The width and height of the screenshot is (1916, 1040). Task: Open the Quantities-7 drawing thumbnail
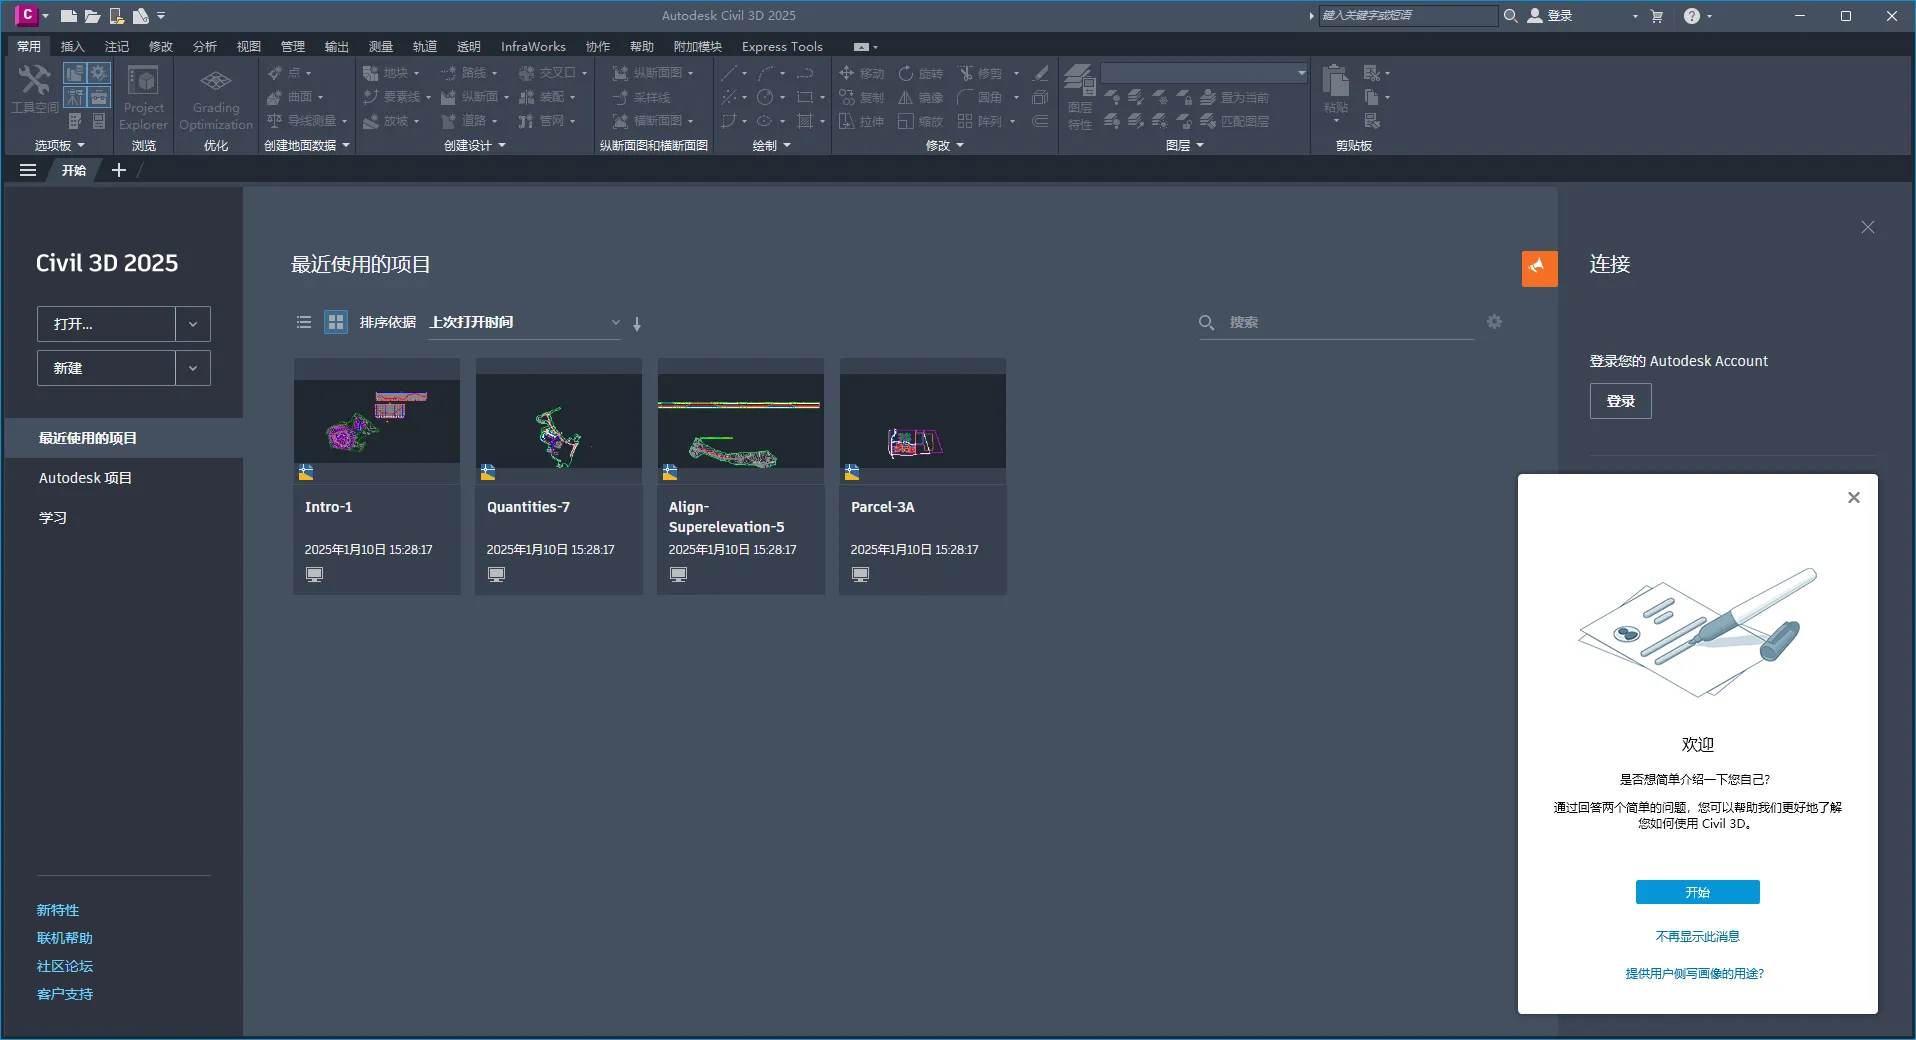pos(558,421)
